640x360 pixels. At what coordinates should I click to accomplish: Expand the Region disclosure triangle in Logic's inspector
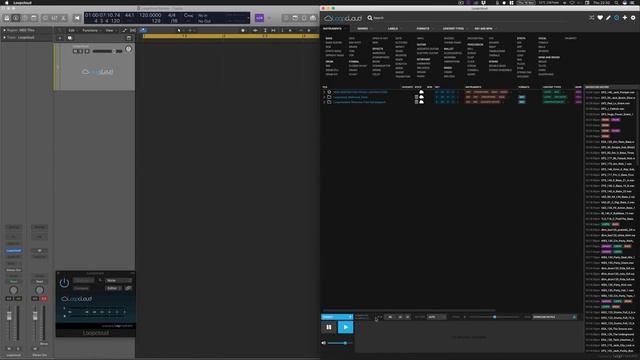(4, 30)
